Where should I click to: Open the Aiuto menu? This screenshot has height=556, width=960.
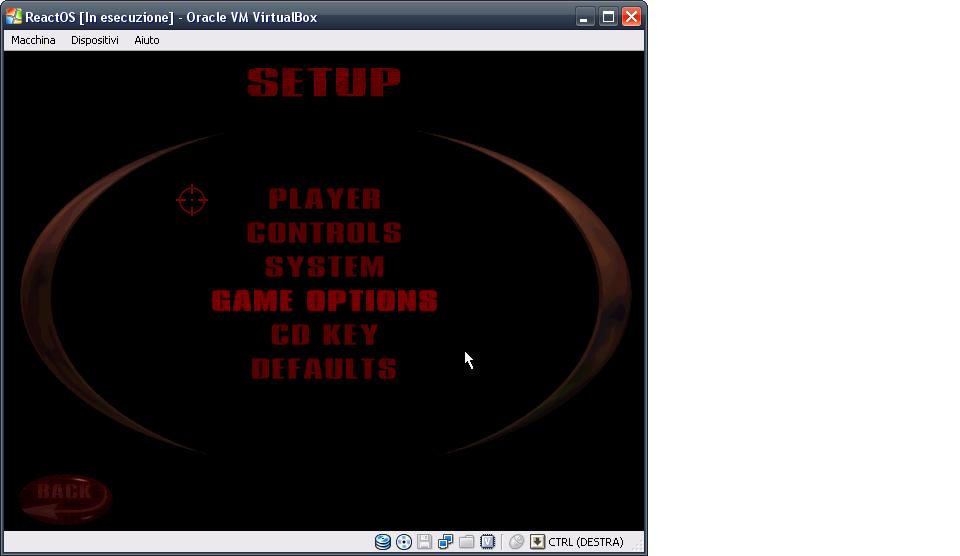coord(147,40)
